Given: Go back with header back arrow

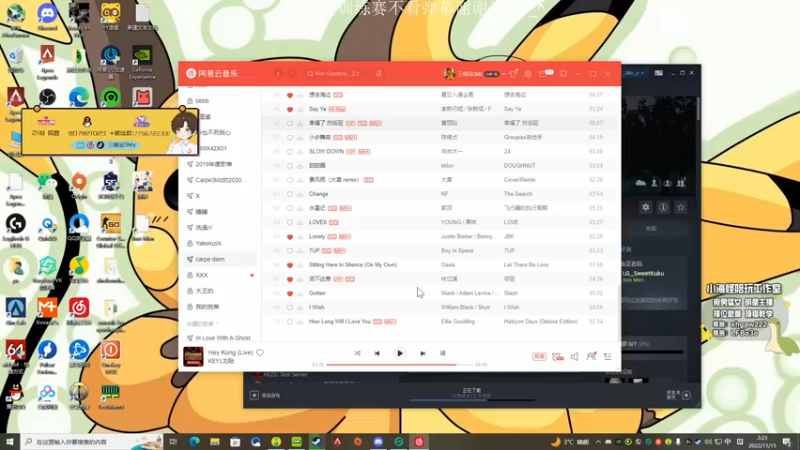Looking at the screenshot, I should (279, 73).
